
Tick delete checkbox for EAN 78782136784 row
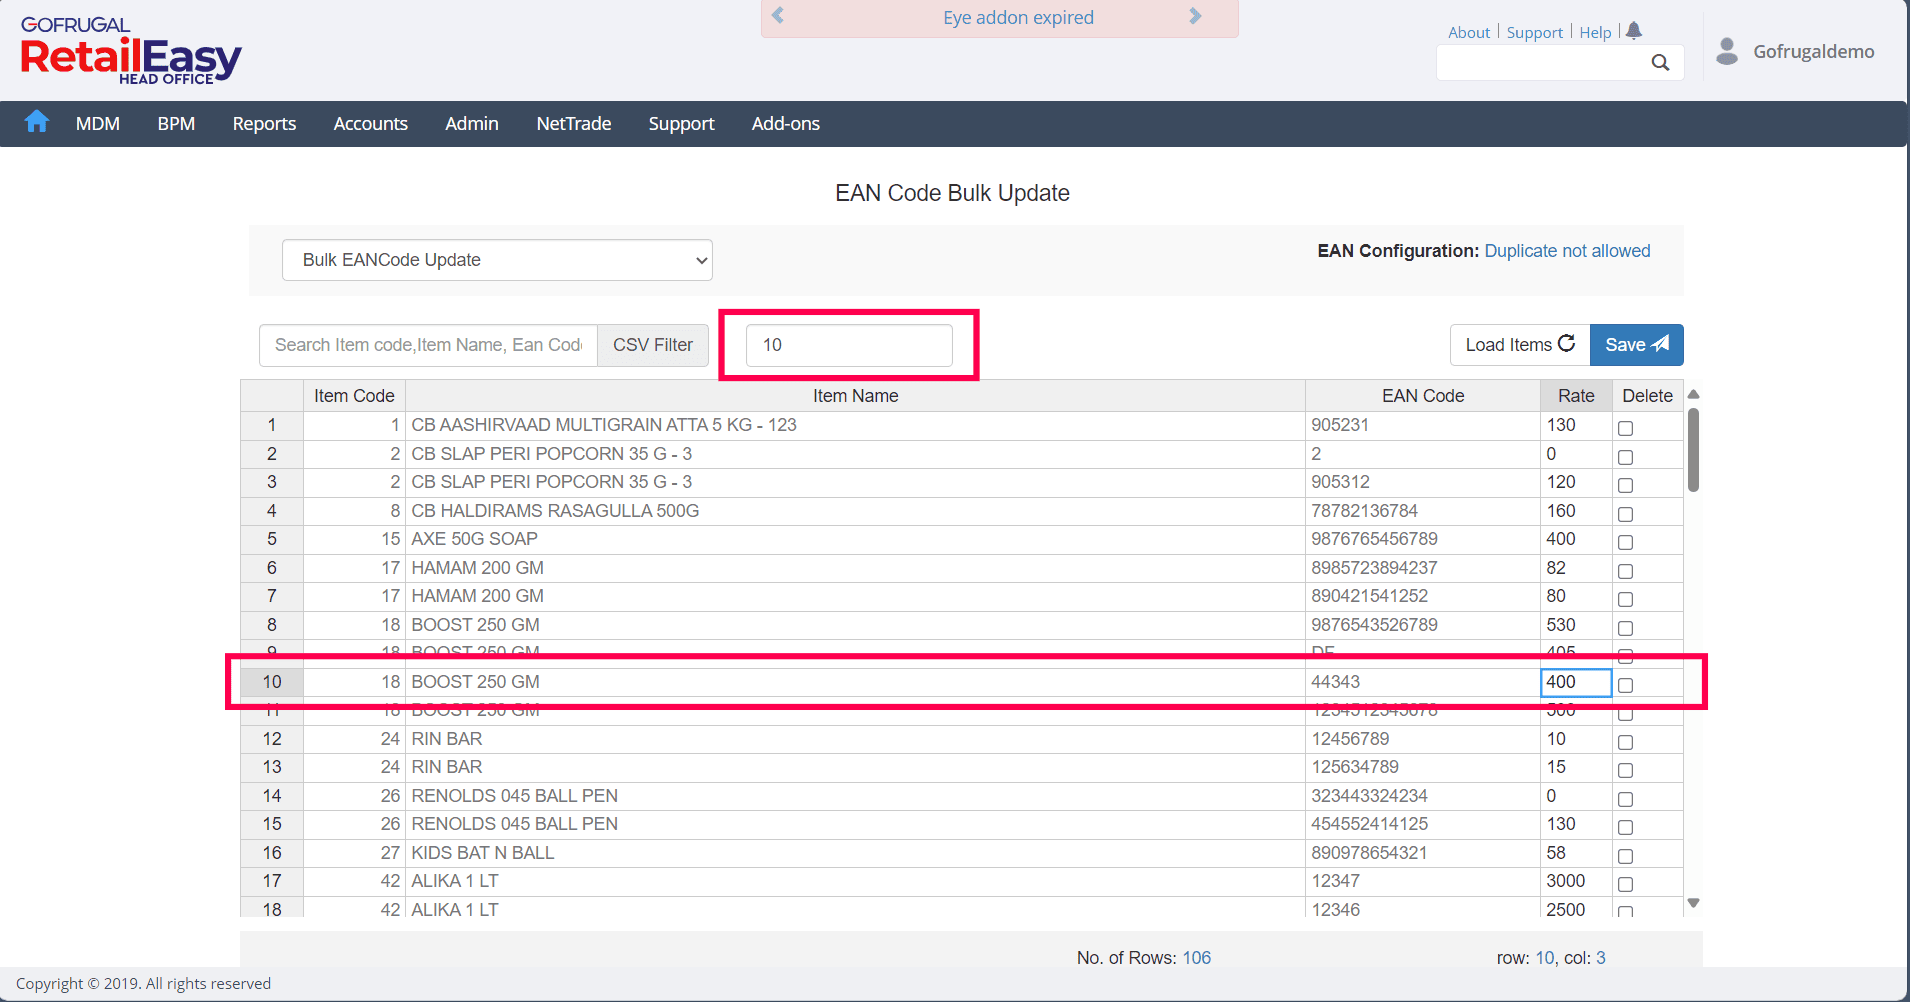click(x=1626, y=514)
